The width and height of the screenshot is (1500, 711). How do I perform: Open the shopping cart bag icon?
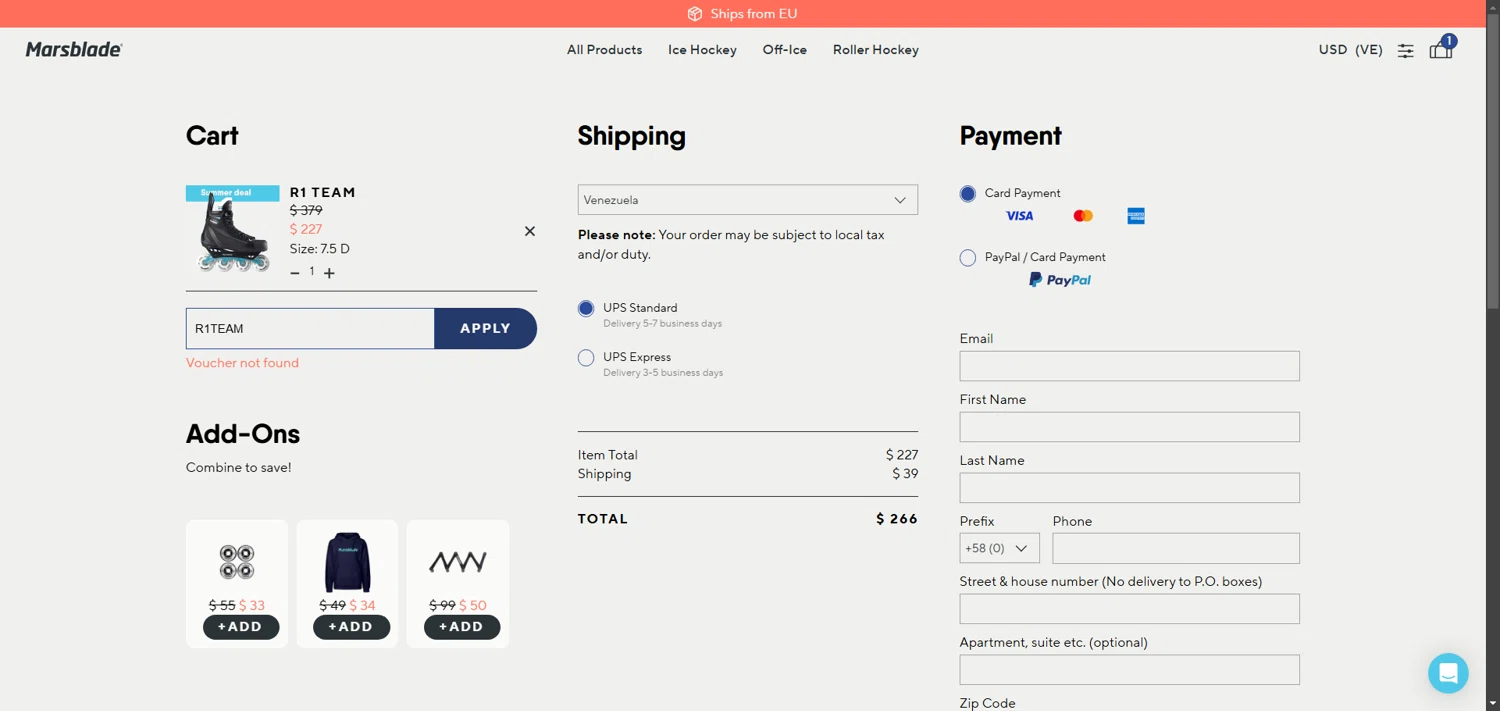1441,49
